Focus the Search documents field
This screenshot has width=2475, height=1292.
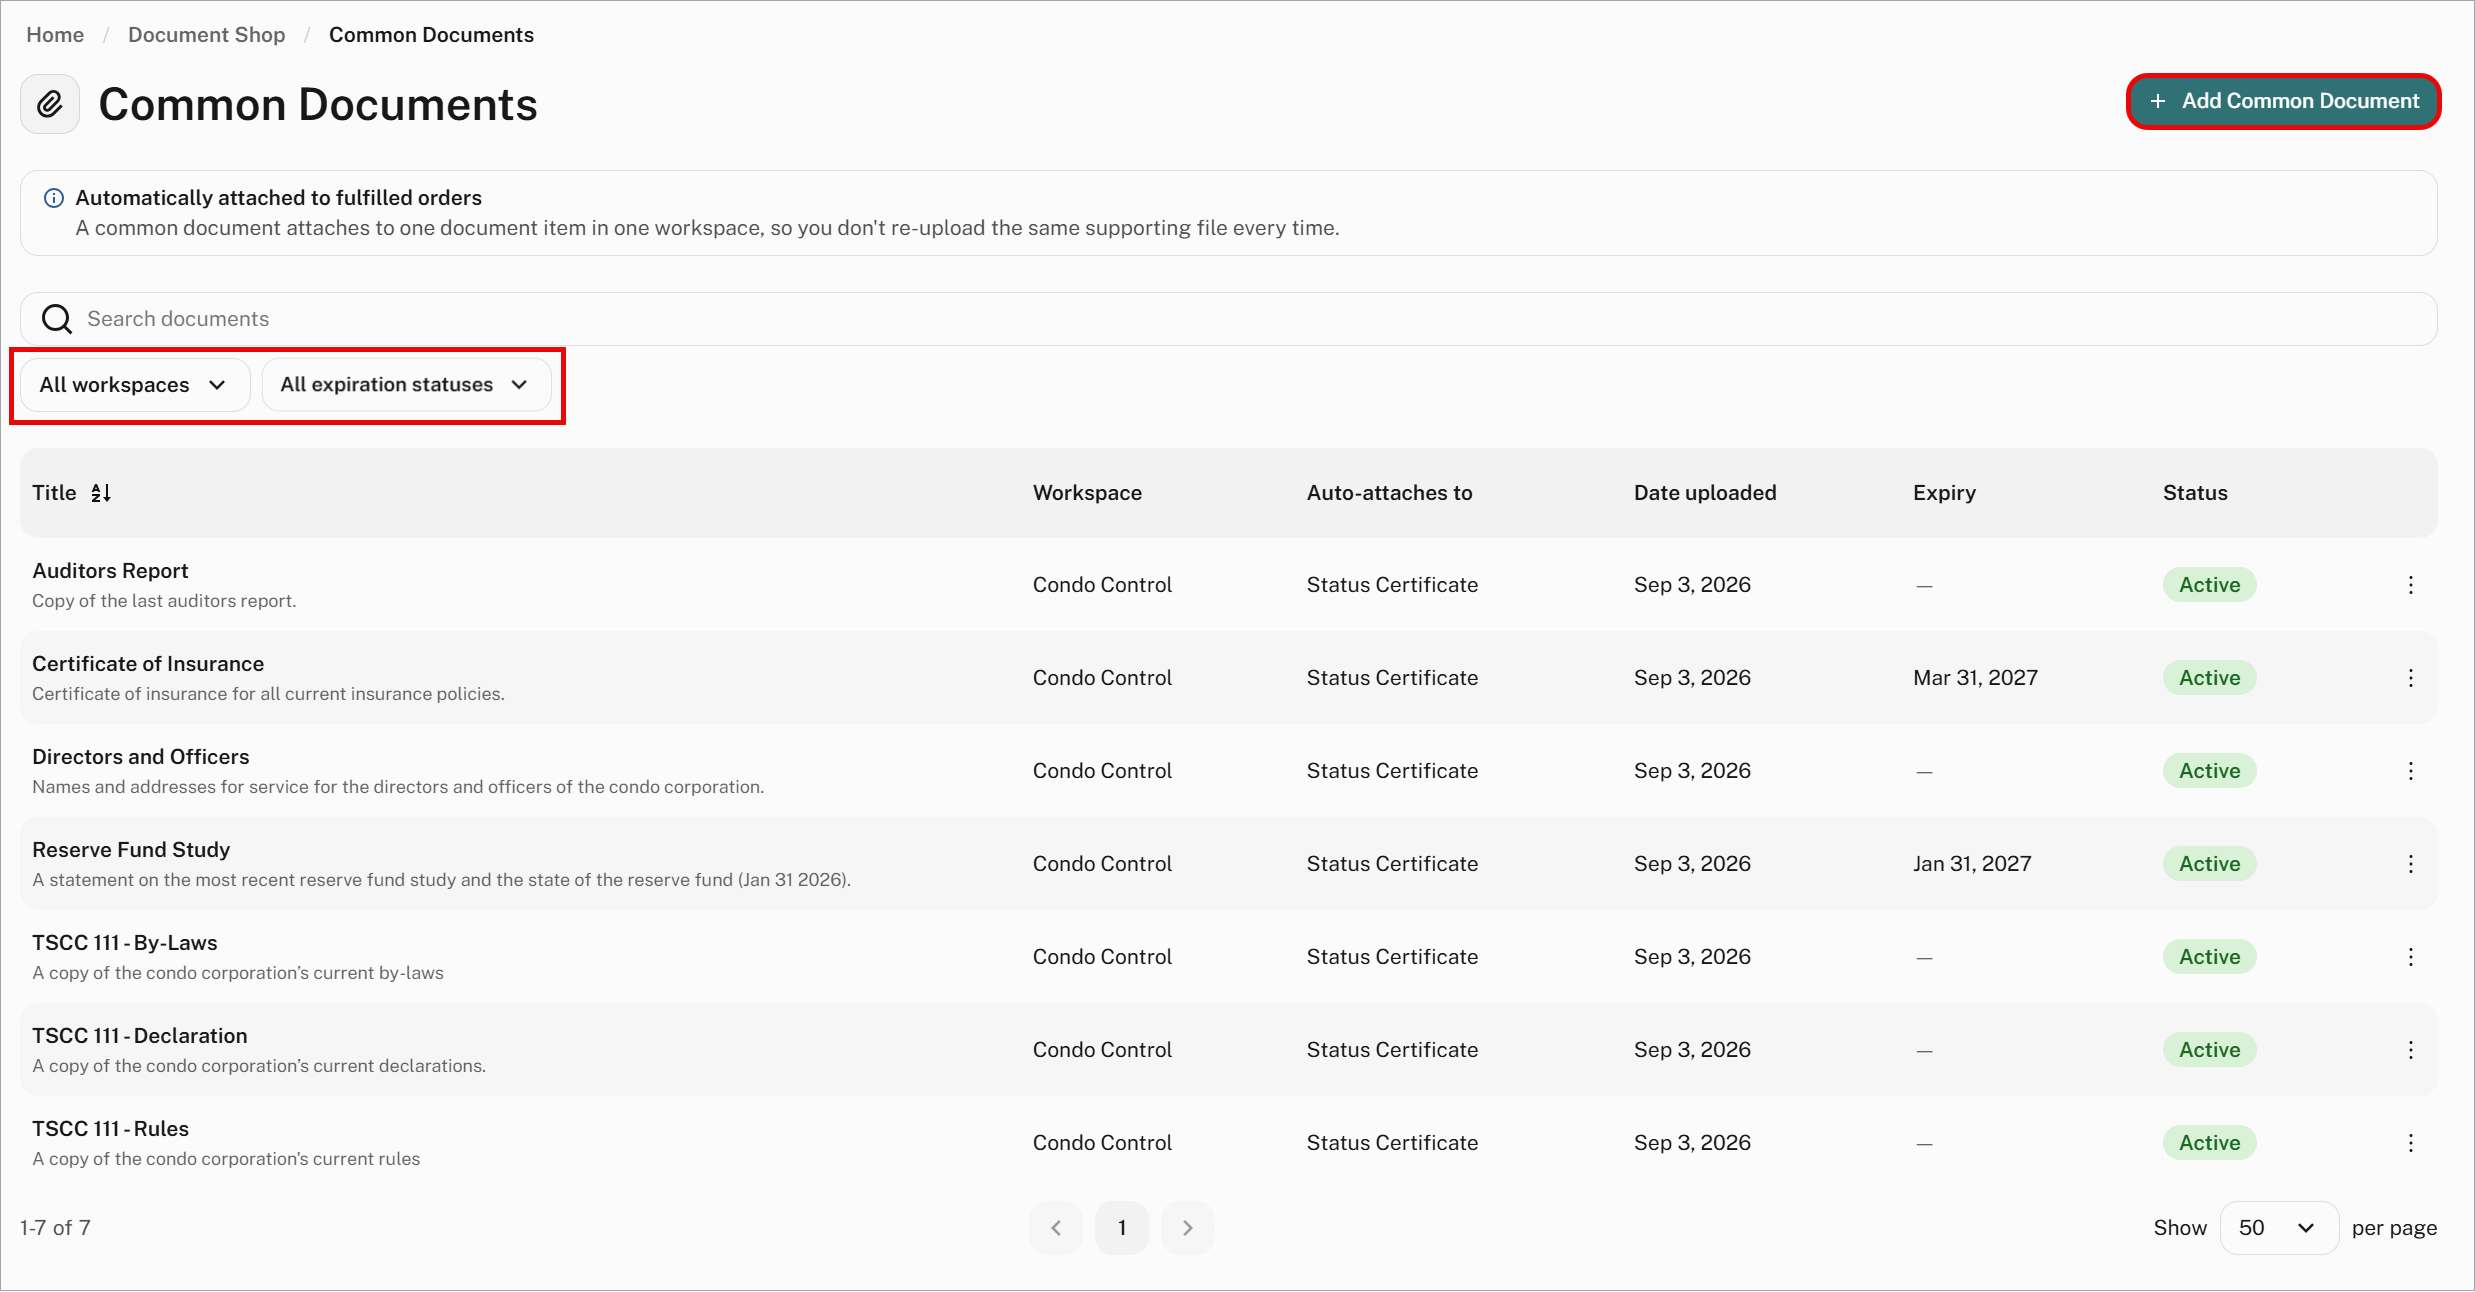[1229, 319]
